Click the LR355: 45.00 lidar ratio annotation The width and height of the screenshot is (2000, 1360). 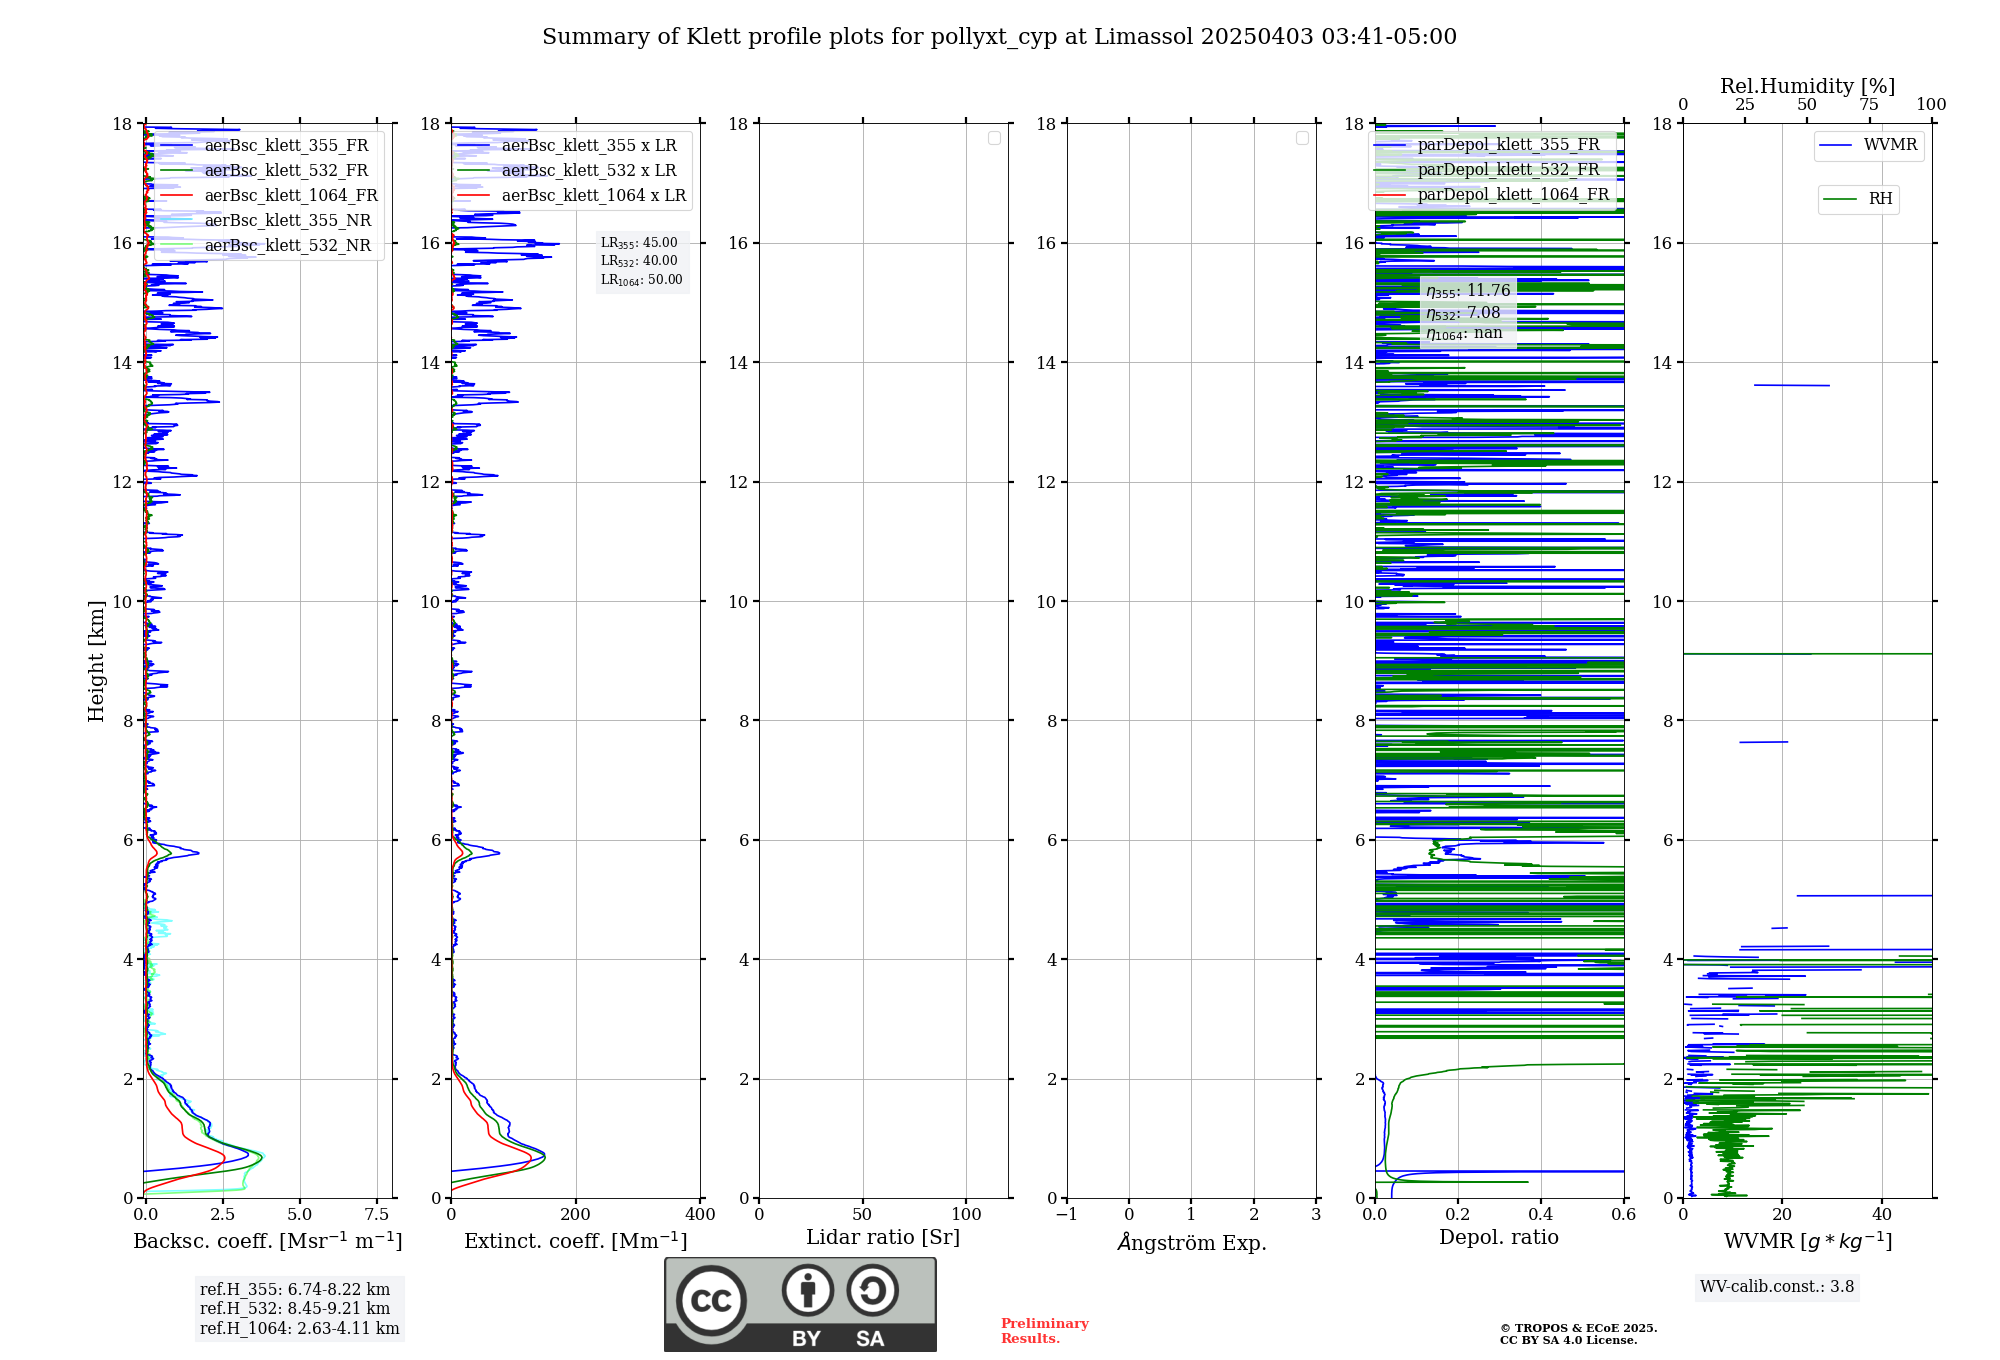pos(639,243)
